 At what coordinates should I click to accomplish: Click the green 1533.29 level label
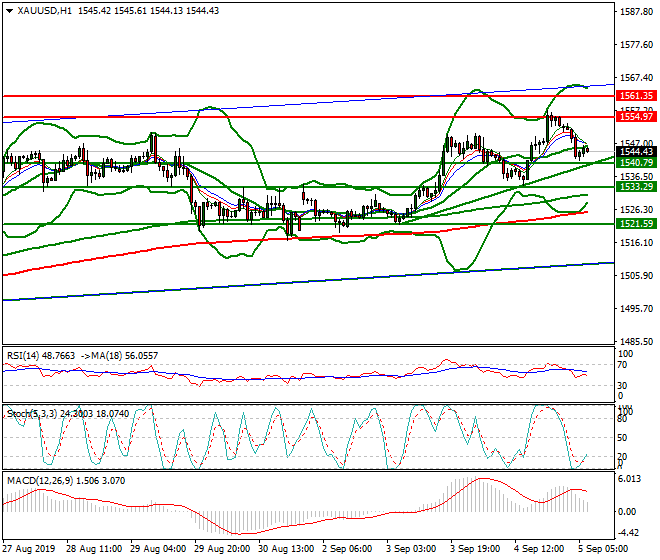(636, 187)
